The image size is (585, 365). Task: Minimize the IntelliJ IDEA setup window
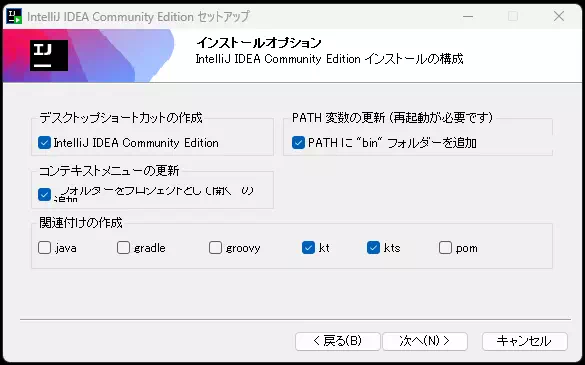pyautogui.click(x=468, y=16)
